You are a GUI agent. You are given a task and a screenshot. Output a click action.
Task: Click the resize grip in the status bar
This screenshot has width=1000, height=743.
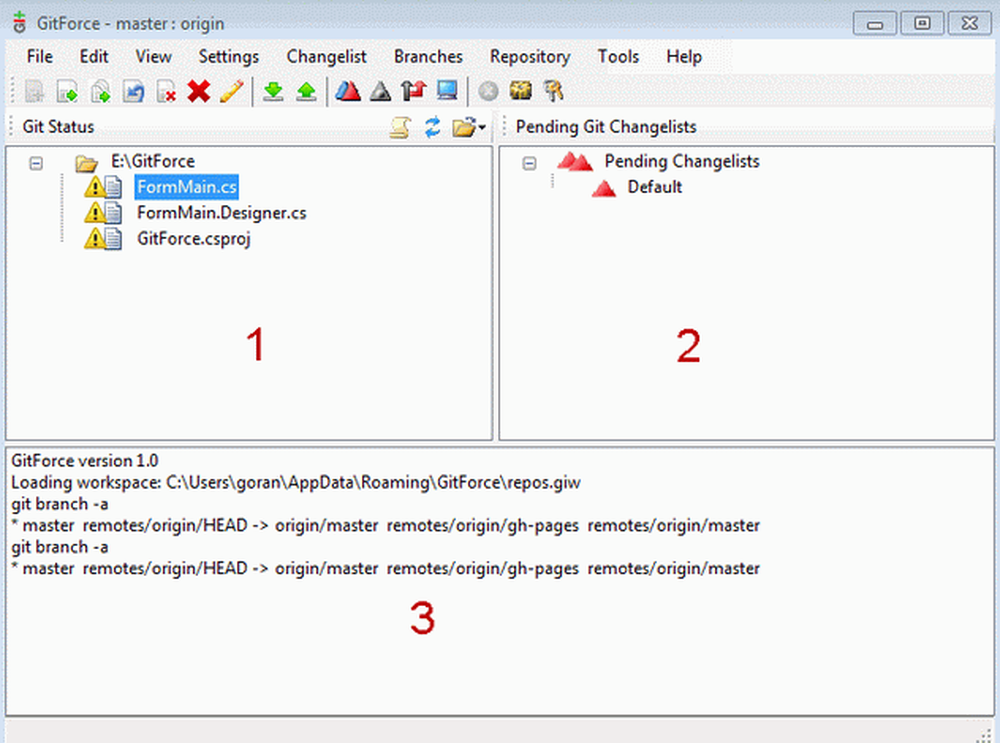coord(985,734)
